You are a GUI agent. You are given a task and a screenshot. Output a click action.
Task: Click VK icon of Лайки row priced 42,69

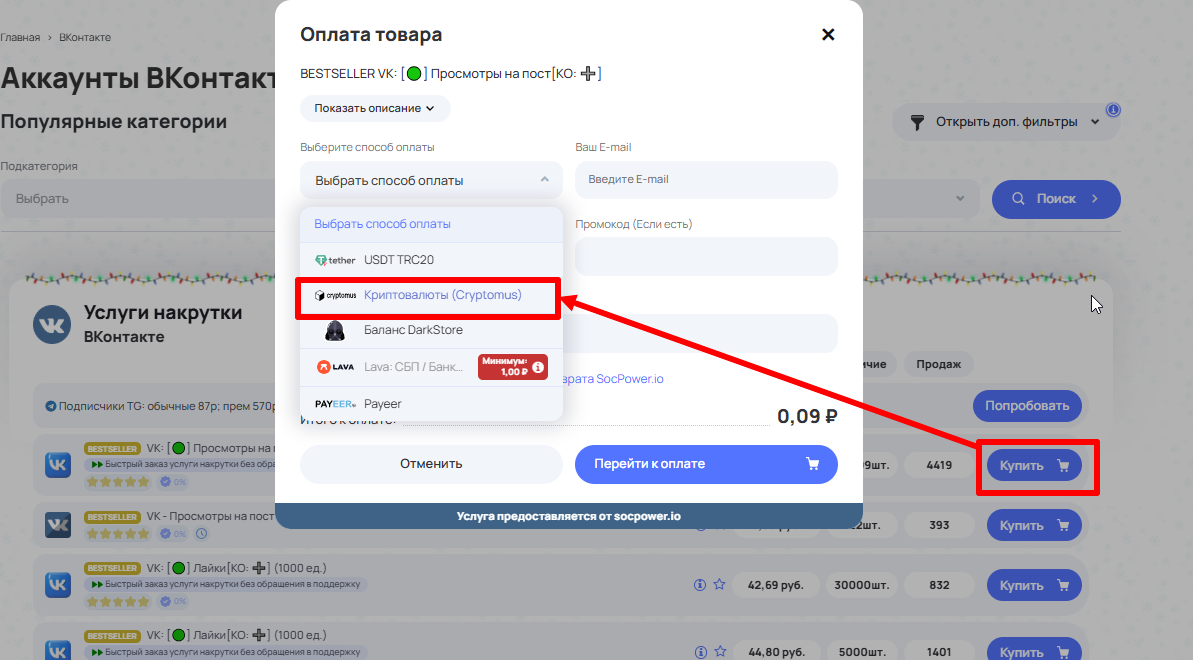(x=58, y=585)
